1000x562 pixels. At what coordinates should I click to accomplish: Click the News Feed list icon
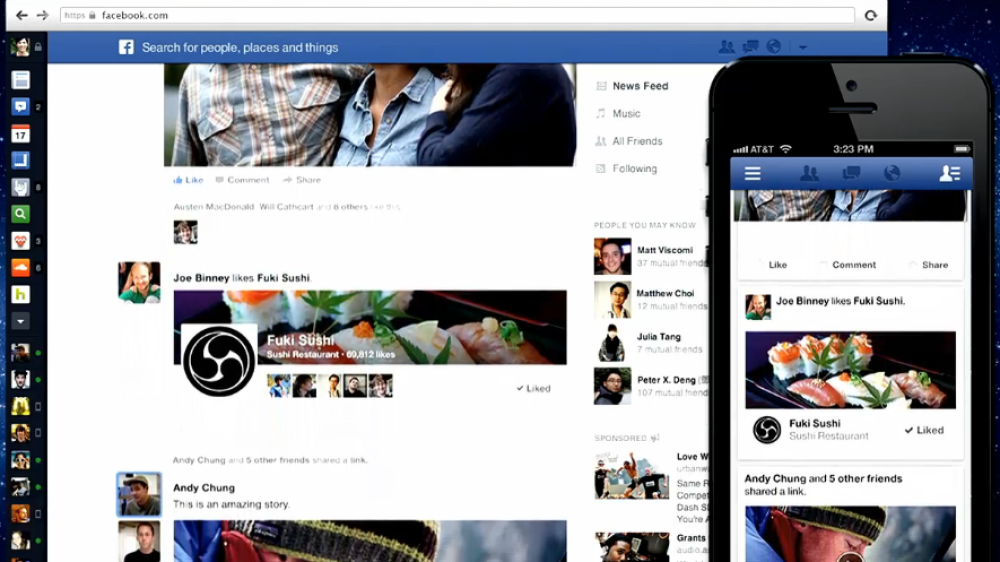coord(601,86)
